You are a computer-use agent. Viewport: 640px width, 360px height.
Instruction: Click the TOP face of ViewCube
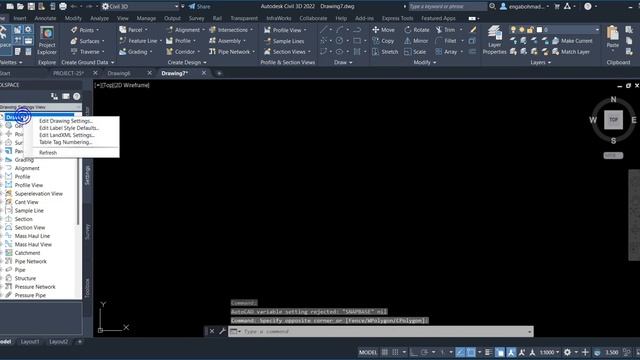click(x=613, y=120)
